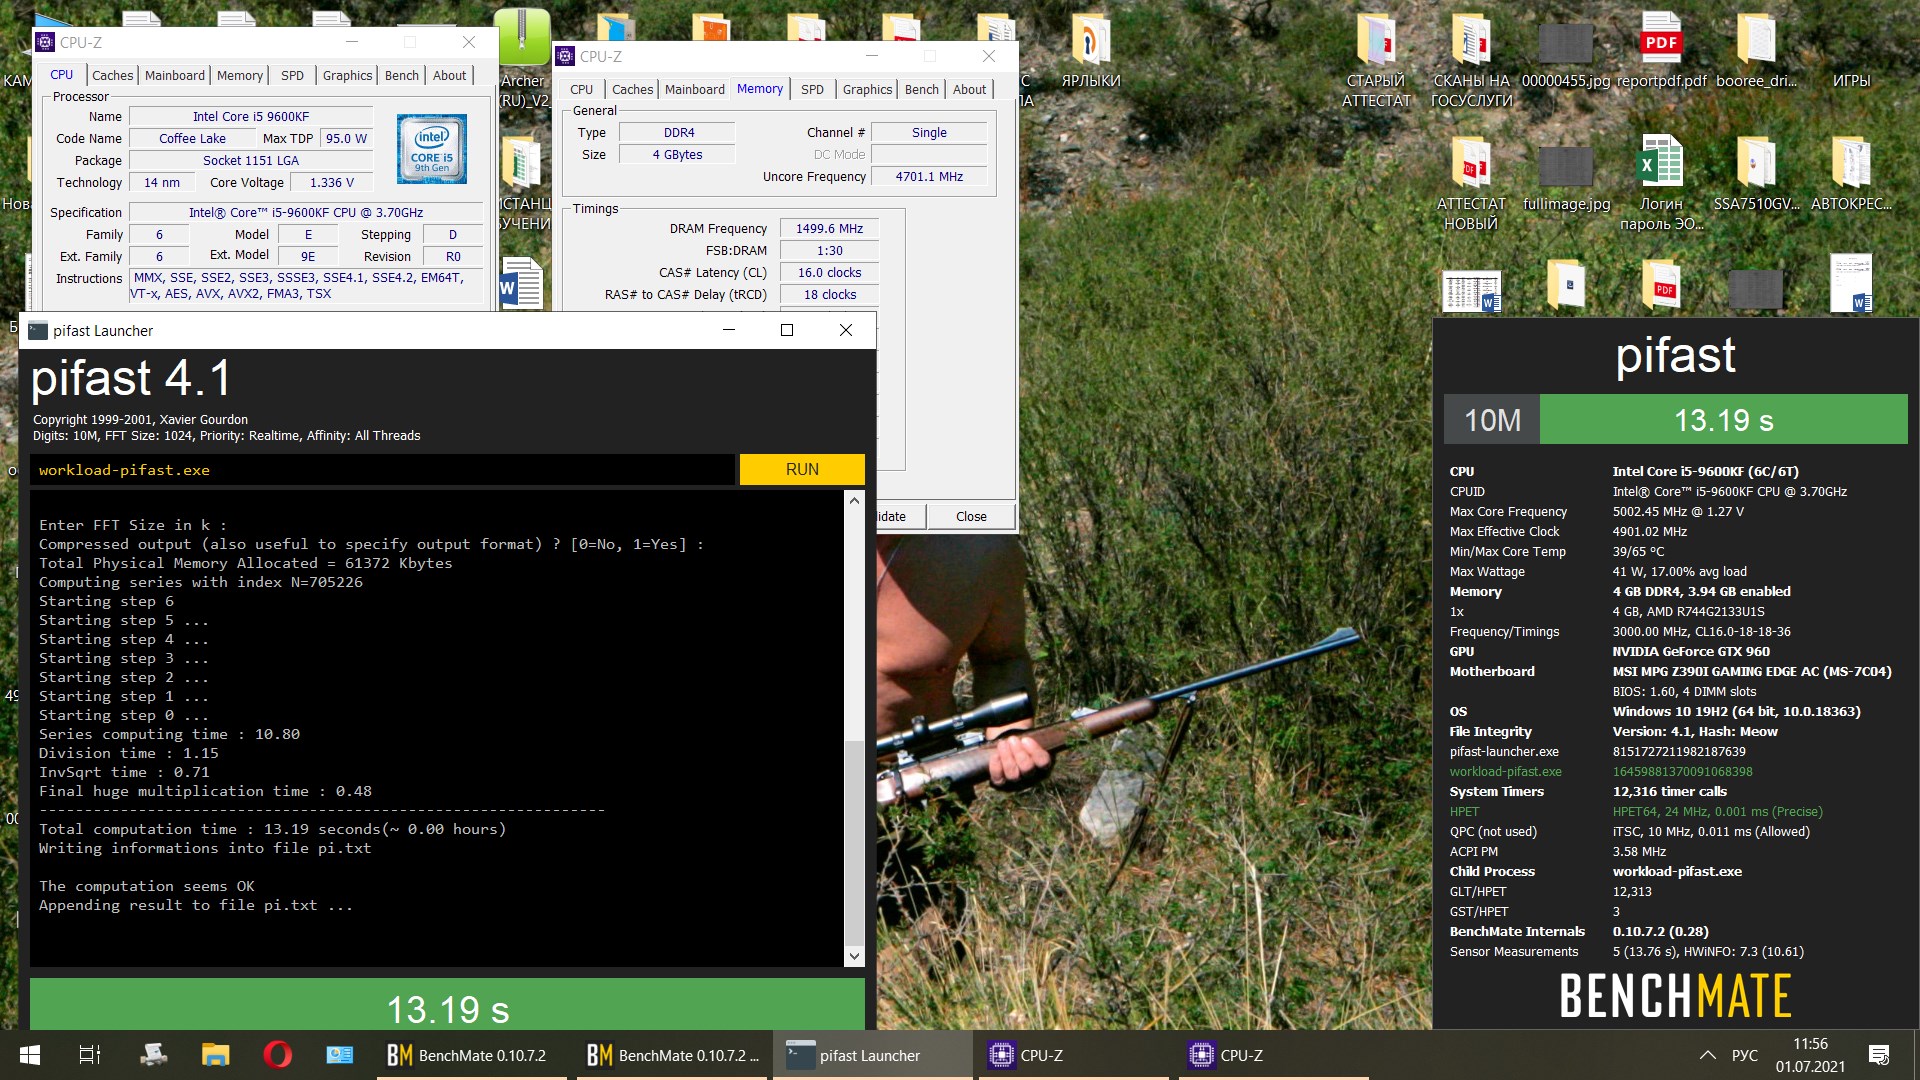Click the yellow RUN button in pifast Launcher
This screenshot has width=1920, height=1080.
802,470
